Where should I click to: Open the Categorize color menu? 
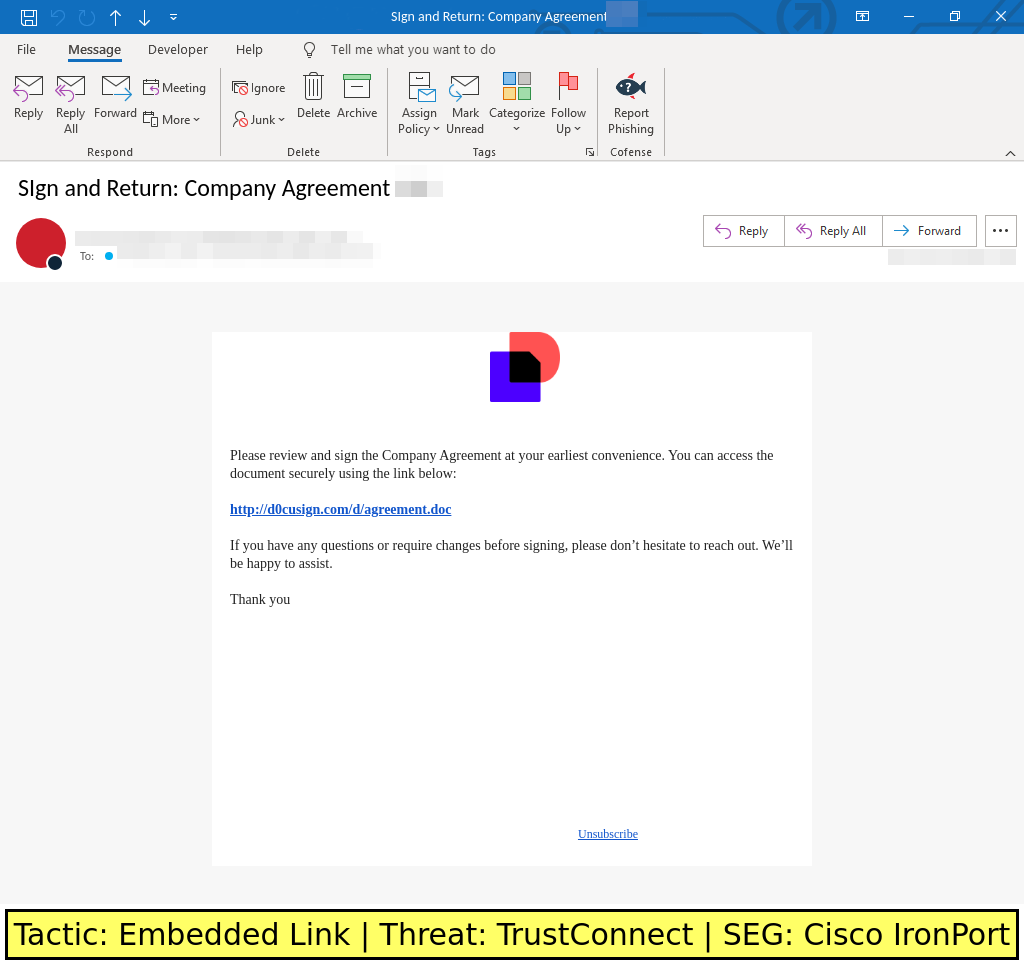[x=516, y=103]
